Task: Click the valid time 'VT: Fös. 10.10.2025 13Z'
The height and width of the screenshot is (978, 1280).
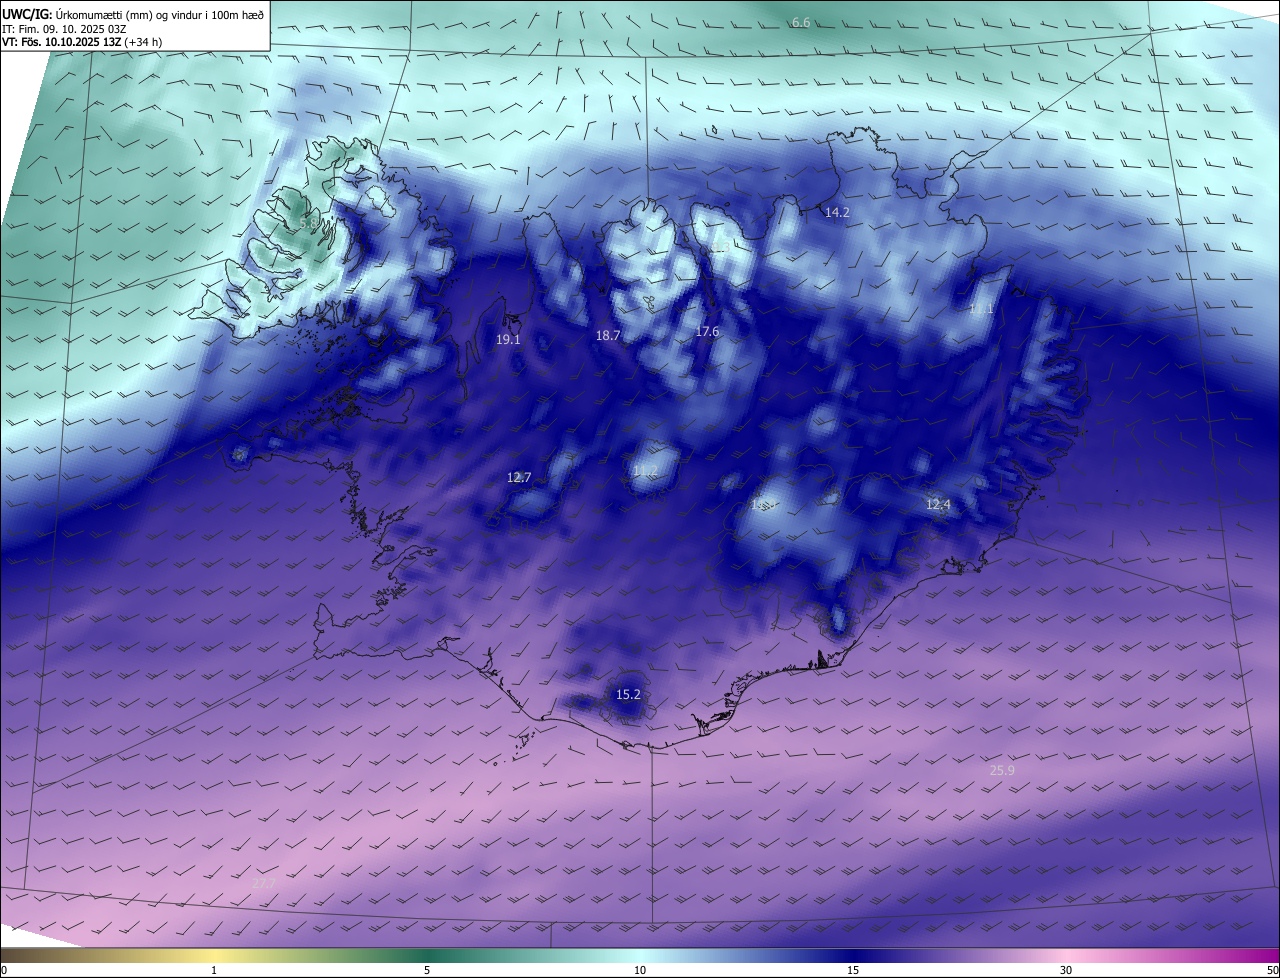Action: [x=62, y=42]
